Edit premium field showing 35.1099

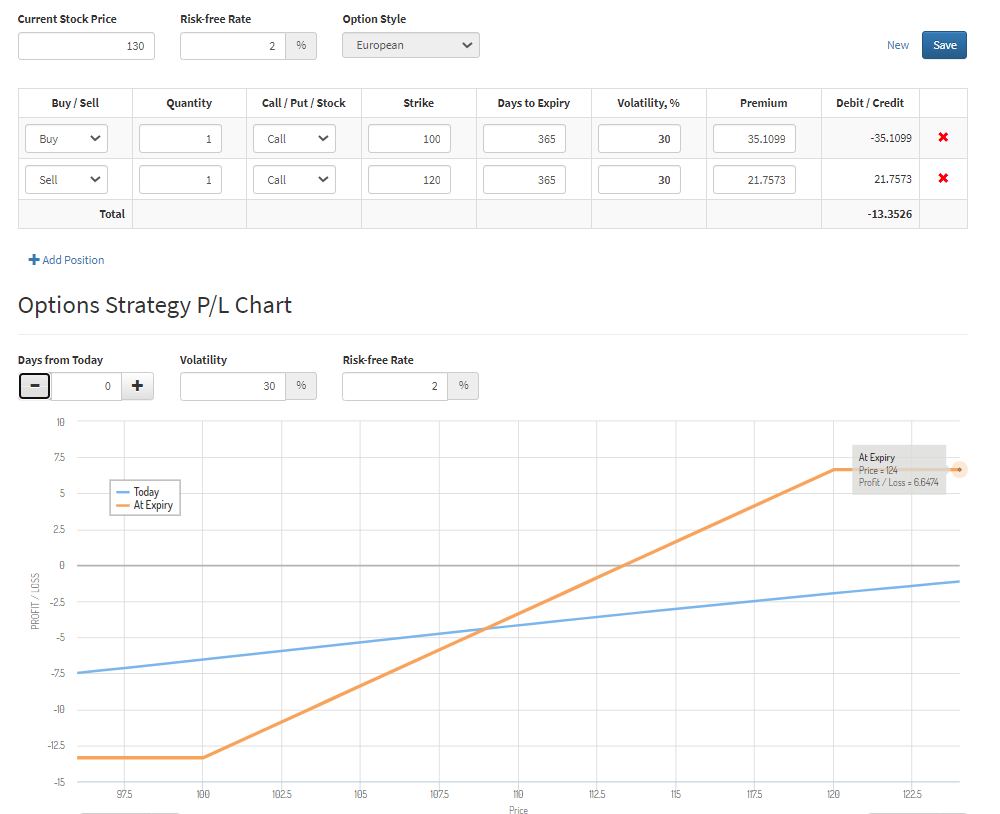point(754,138)
